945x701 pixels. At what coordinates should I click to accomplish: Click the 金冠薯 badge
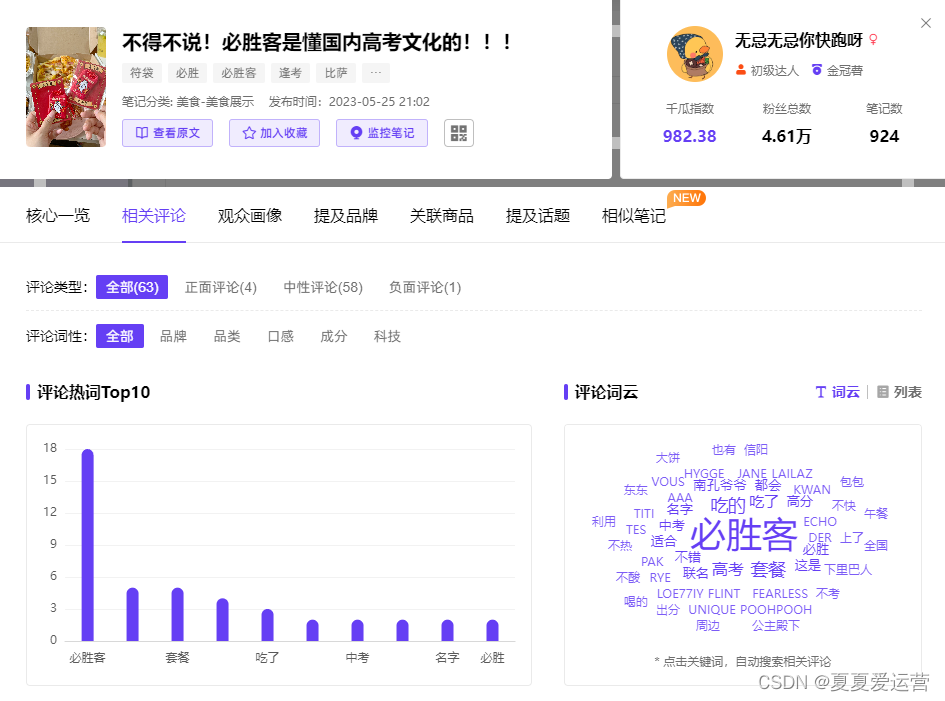coord(838,71)
